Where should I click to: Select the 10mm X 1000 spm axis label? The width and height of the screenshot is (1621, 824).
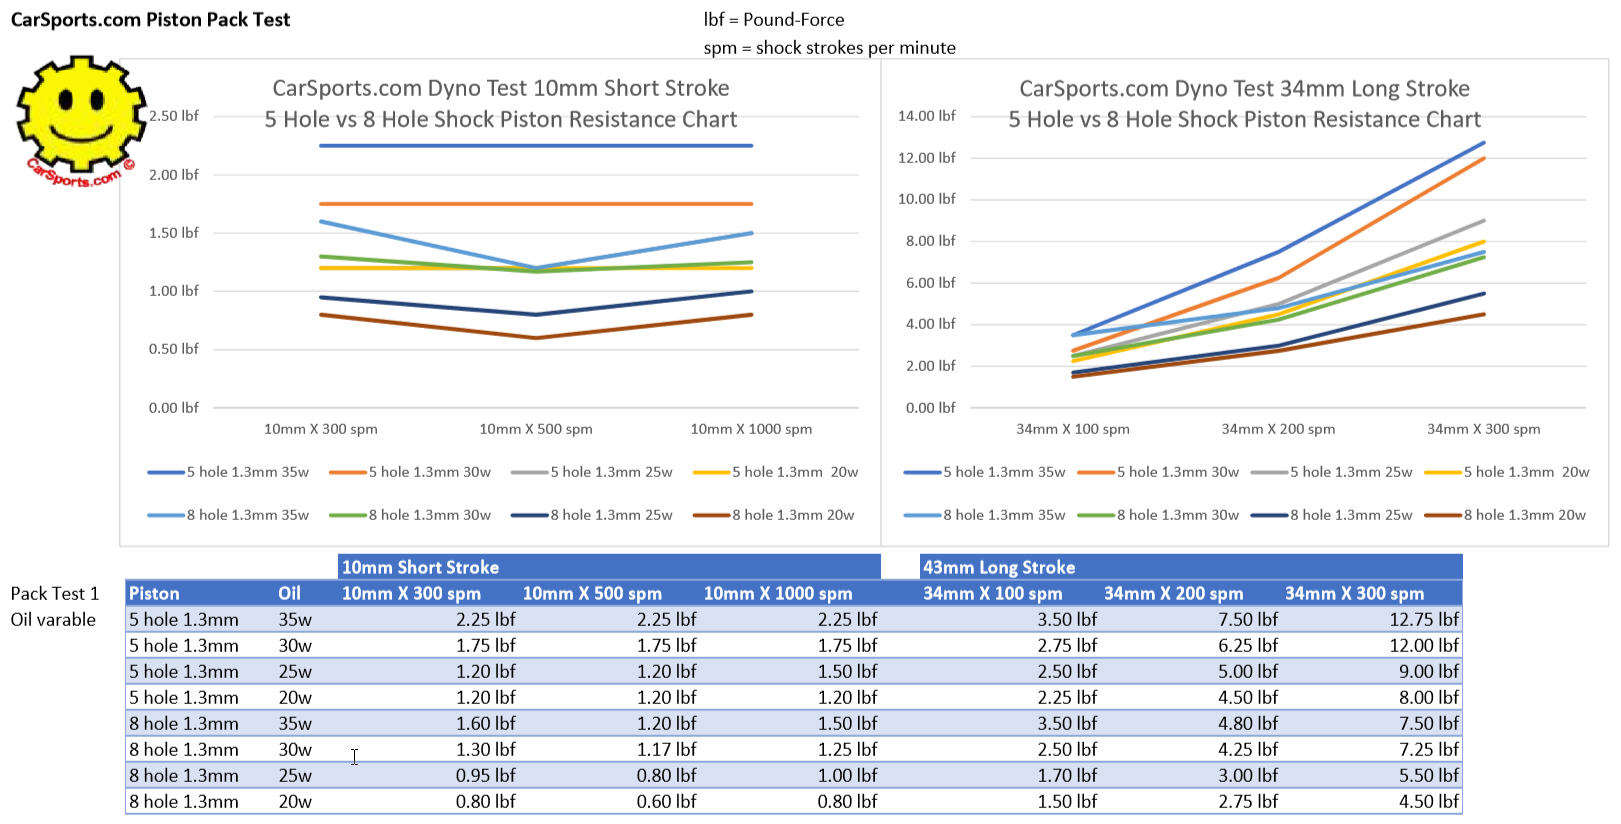(x=751, y=429)
